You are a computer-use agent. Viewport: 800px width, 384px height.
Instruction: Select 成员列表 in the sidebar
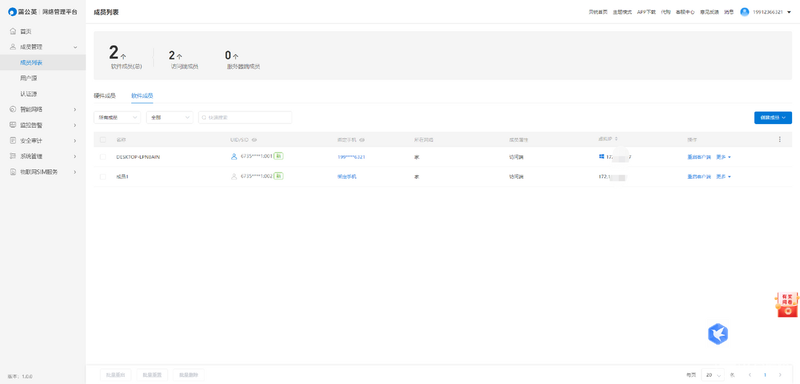[43, 63]
